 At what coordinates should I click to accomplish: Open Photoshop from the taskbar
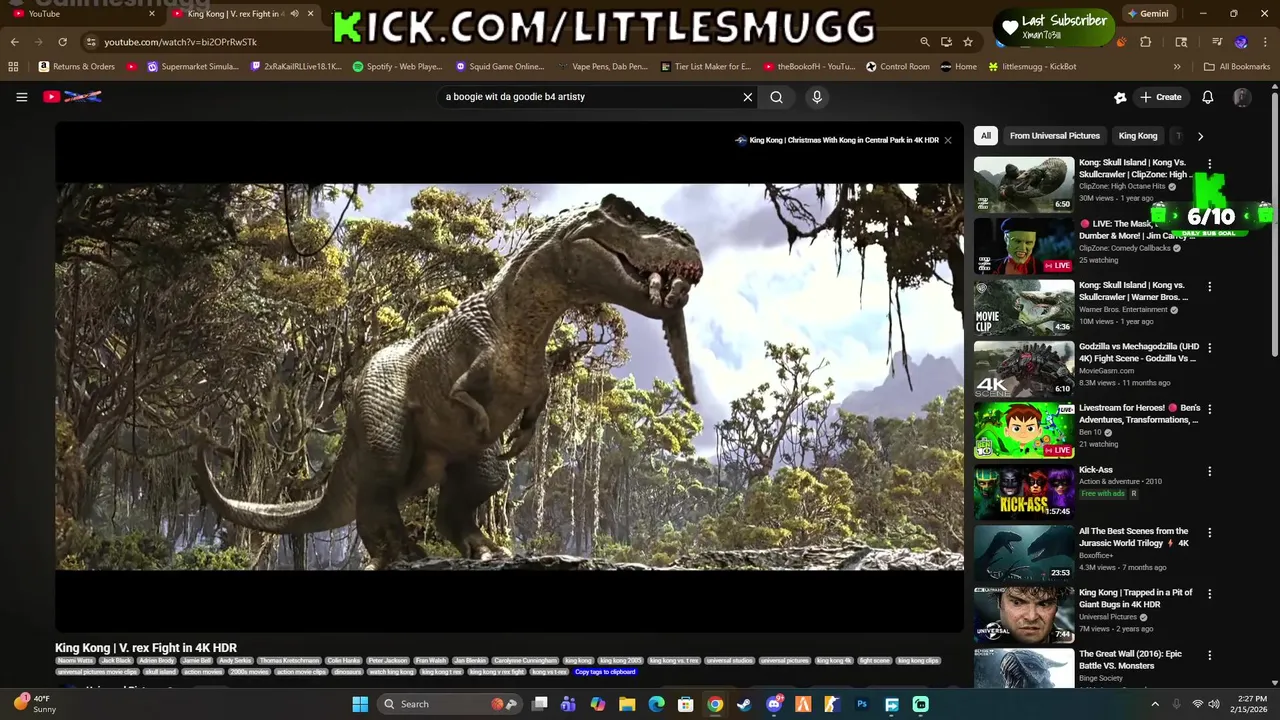pos(862,704)
